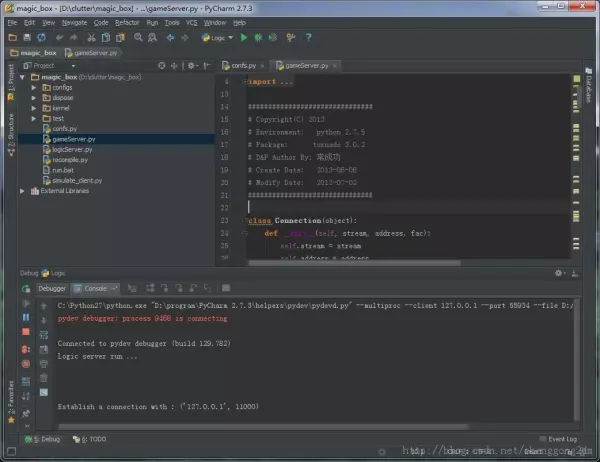
Task: Click the Undo arrow icon
Action: click(x=59, y=38)
